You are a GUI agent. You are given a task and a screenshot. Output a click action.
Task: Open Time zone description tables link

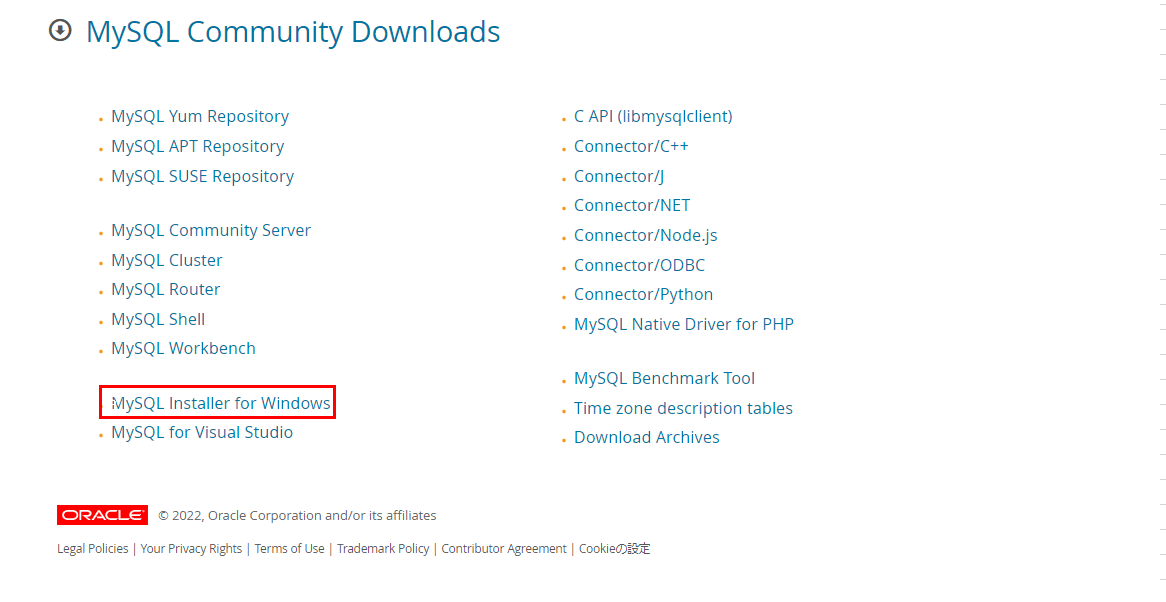point(683,408)
